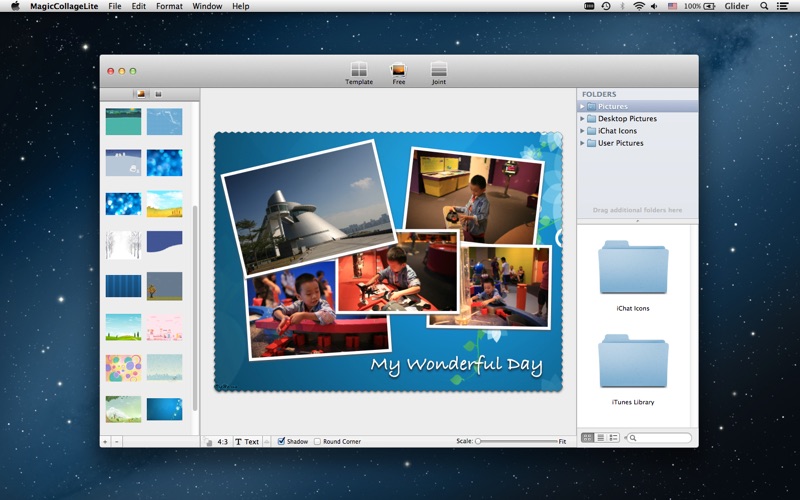Expand the iChat Icons folder tree
Image resolution: width=800 pixels, height=500 pixels.
pos(582,131)
